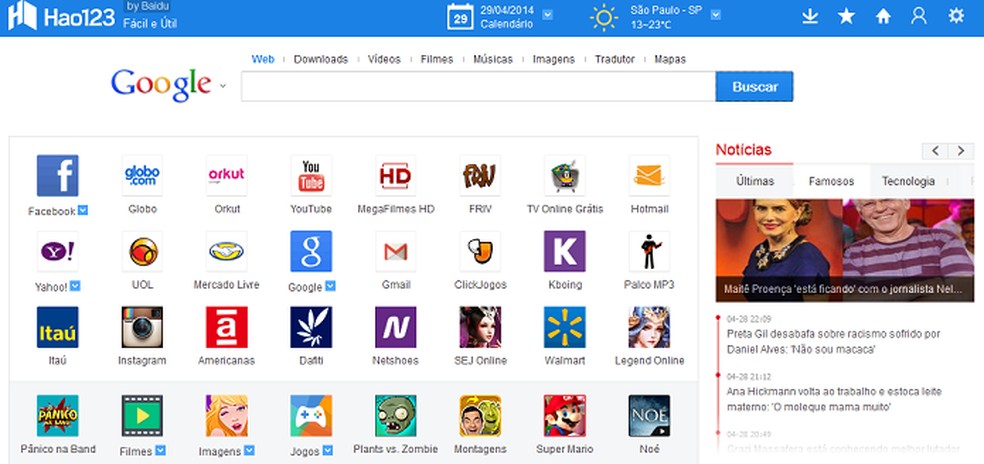Click the Walmart spark icon
The height and width of the screenshot is (464, 984).
pos(565,327)
